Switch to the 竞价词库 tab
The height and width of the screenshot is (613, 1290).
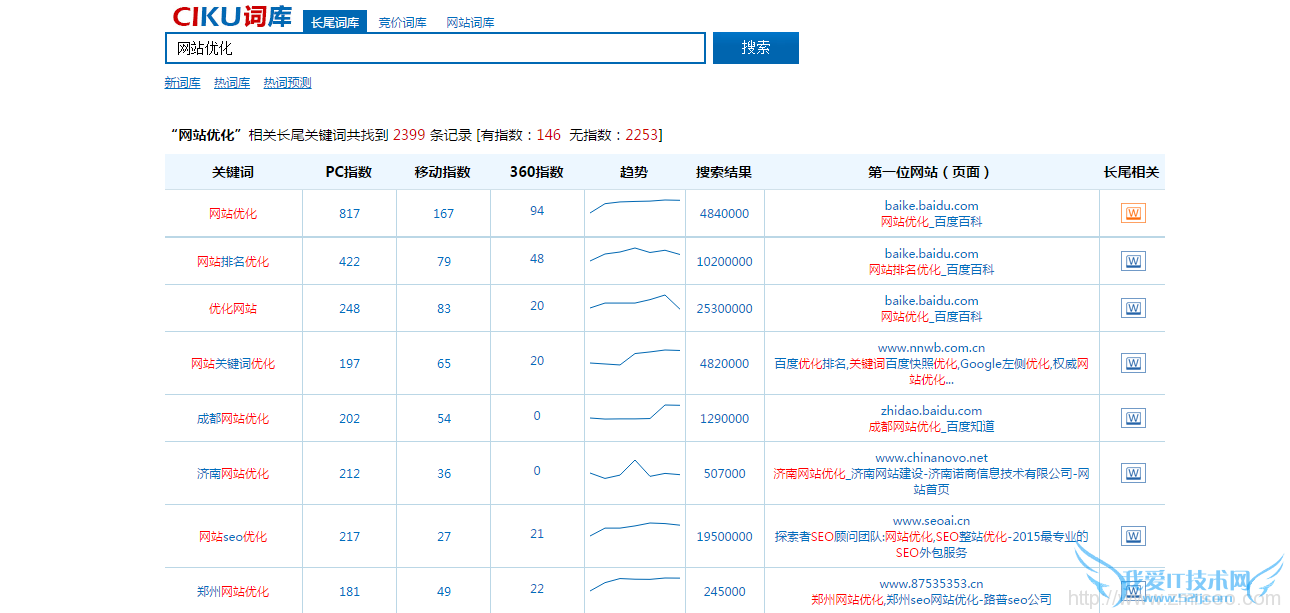point(402,22)
